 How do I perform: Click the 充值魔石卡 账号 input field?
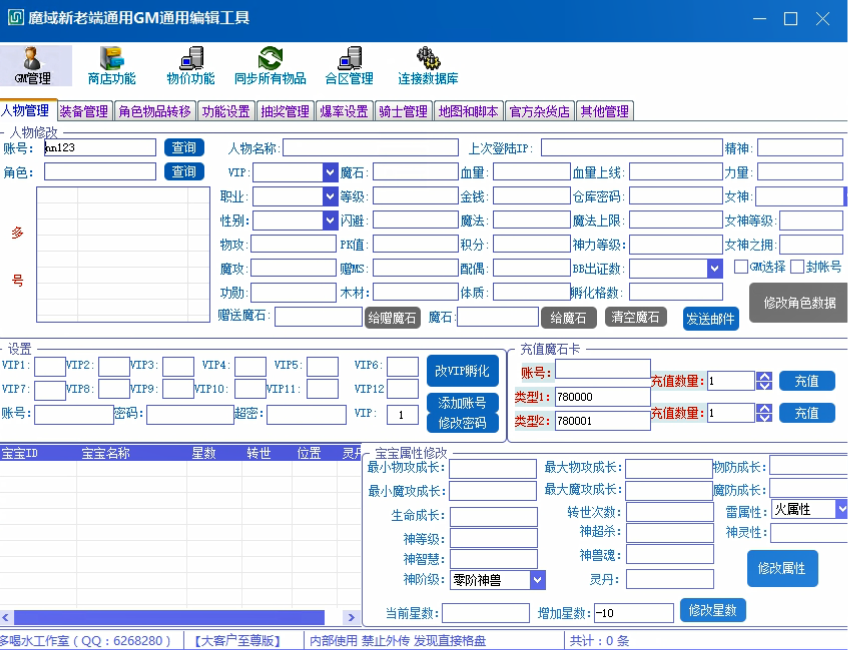(603, 369)
